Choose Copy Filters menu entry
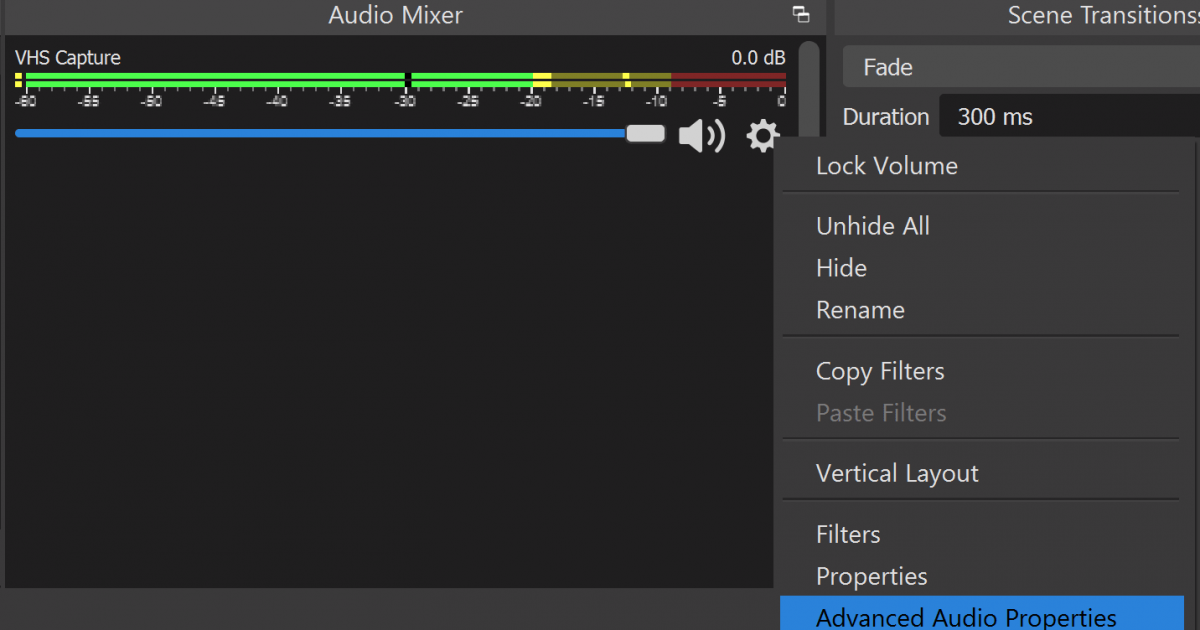This screenshot has height=630, width=1200. (880, 371)
